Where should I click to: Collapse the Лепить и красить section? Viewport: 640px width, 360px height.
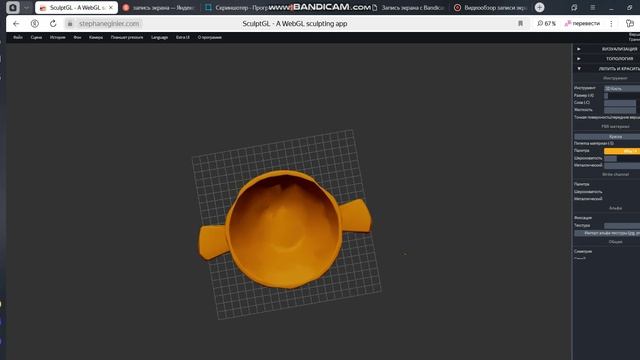[x=607, y=69]
